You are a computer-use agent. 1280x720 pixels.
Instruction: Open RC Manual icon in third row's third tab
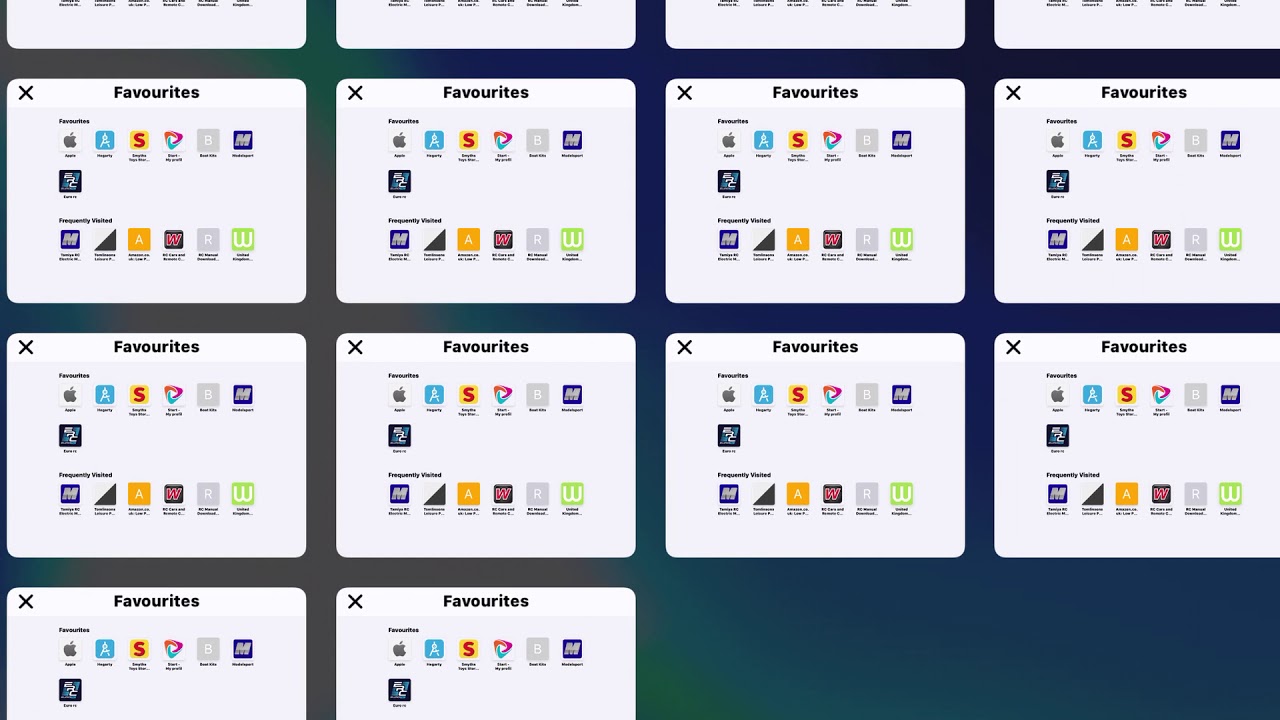(867, 493)
